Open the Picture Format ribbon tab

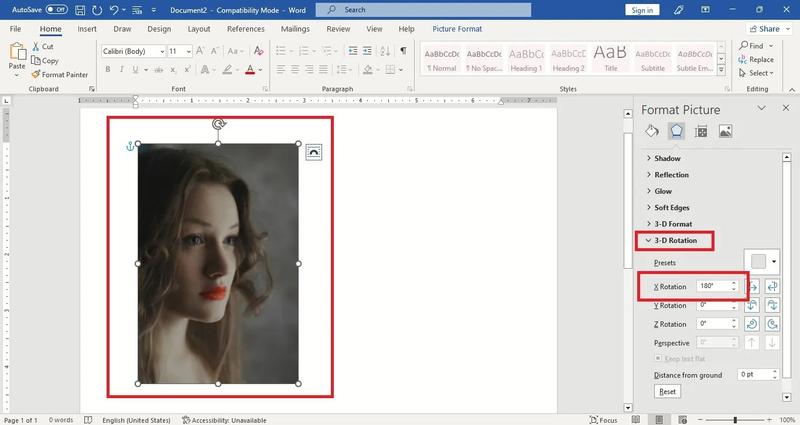[x=457, y=29]
